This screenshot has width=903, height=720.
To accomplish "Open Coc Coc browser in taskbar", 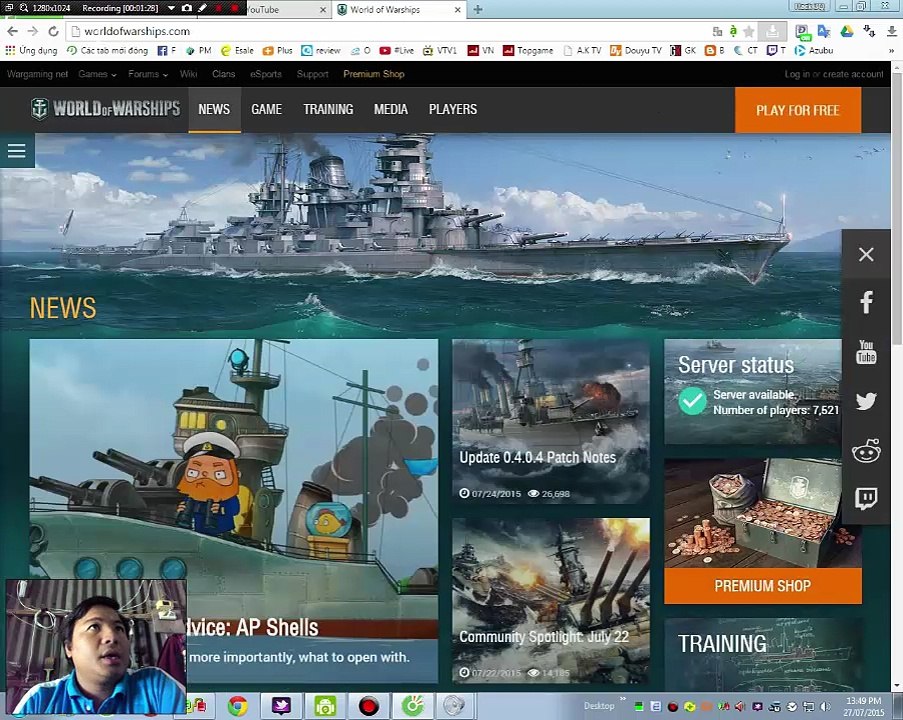I will tap(412, 706).
